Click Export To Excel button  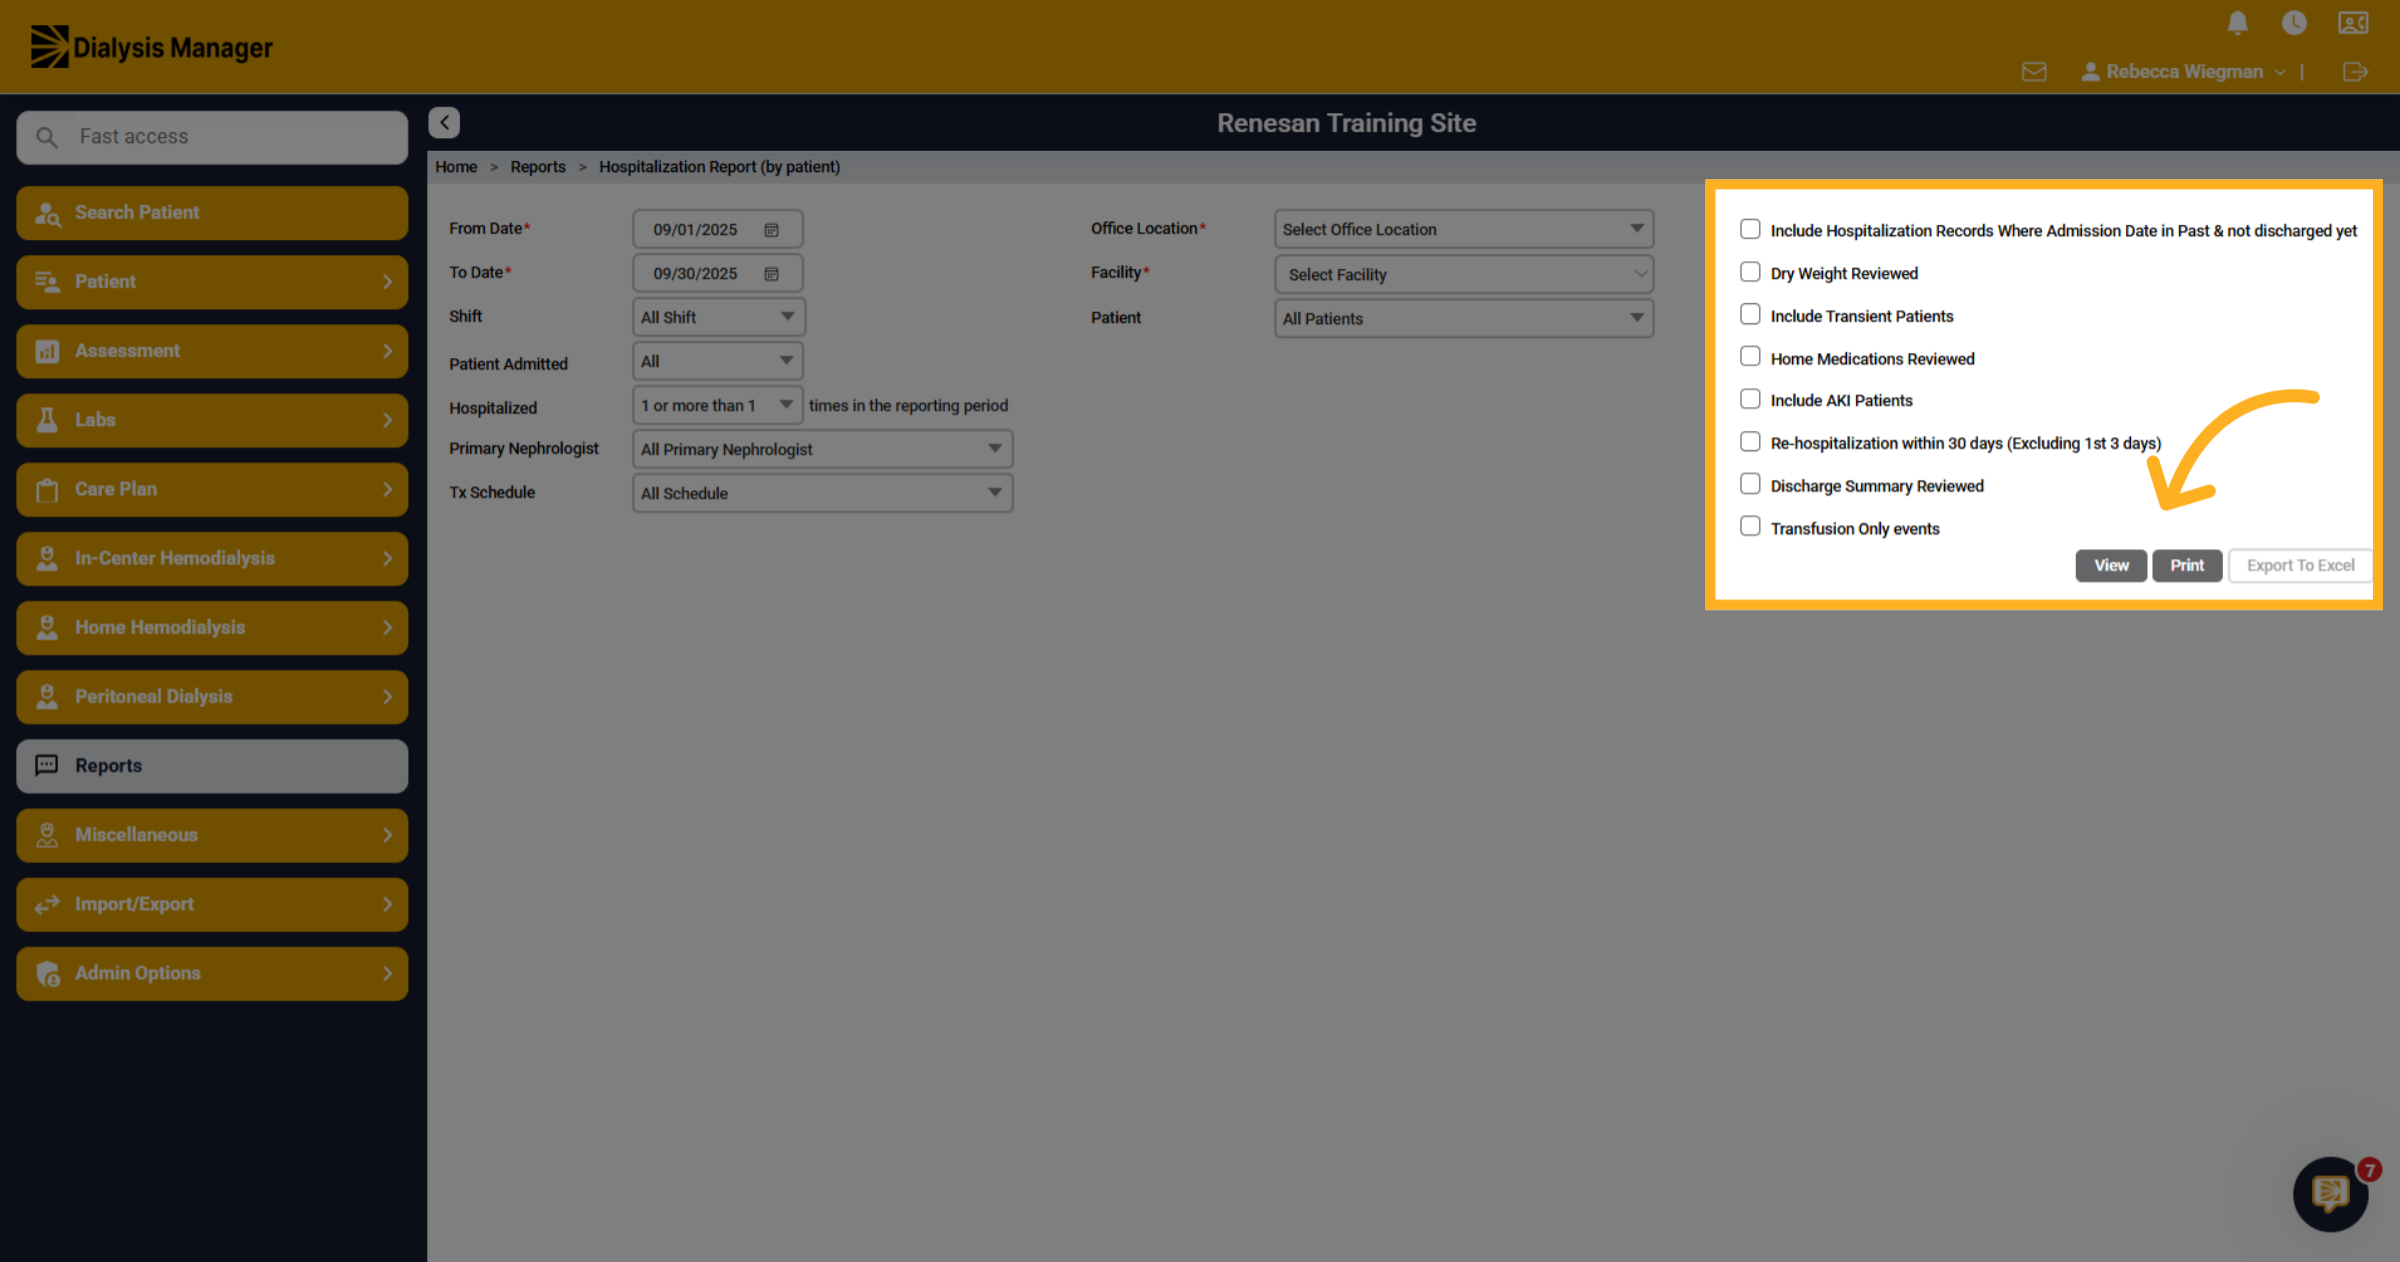(x=2300, y=565)
